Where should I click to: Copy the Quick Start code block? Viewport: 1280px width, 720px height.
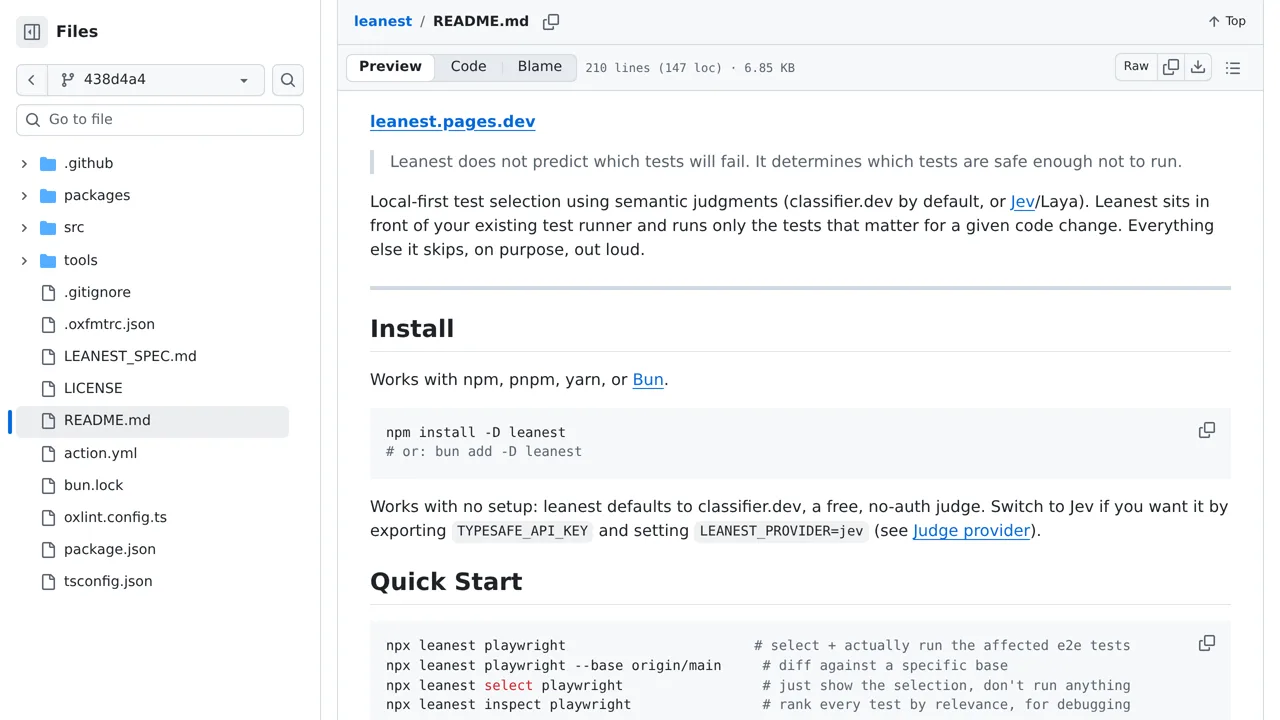[x=1207, y=643]
